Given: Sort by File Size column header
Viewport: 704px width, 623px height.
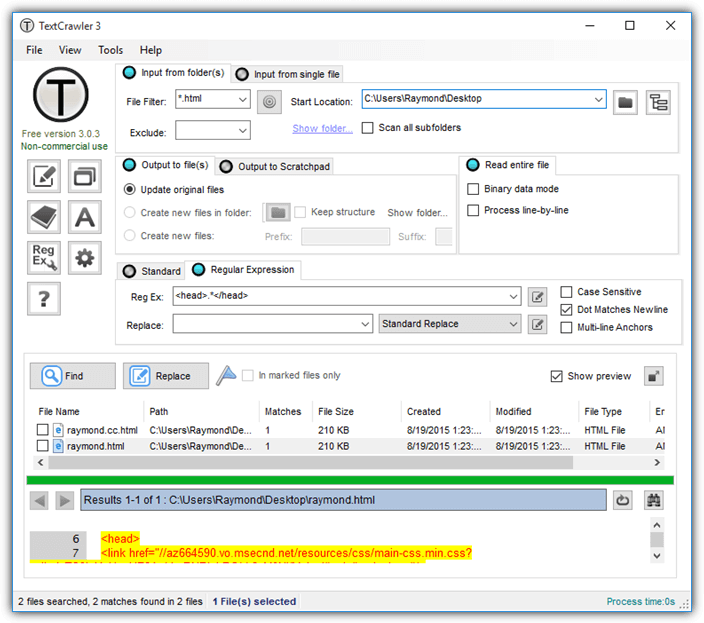Looking at the screenshot, I should click(336, 412).
